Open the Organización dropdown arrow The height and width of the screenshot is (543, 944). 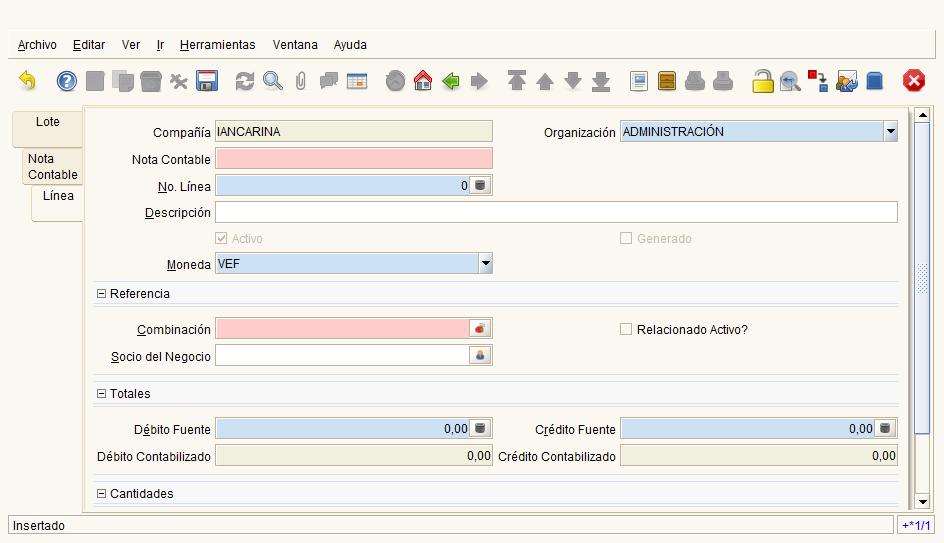(x=890, y=131)
